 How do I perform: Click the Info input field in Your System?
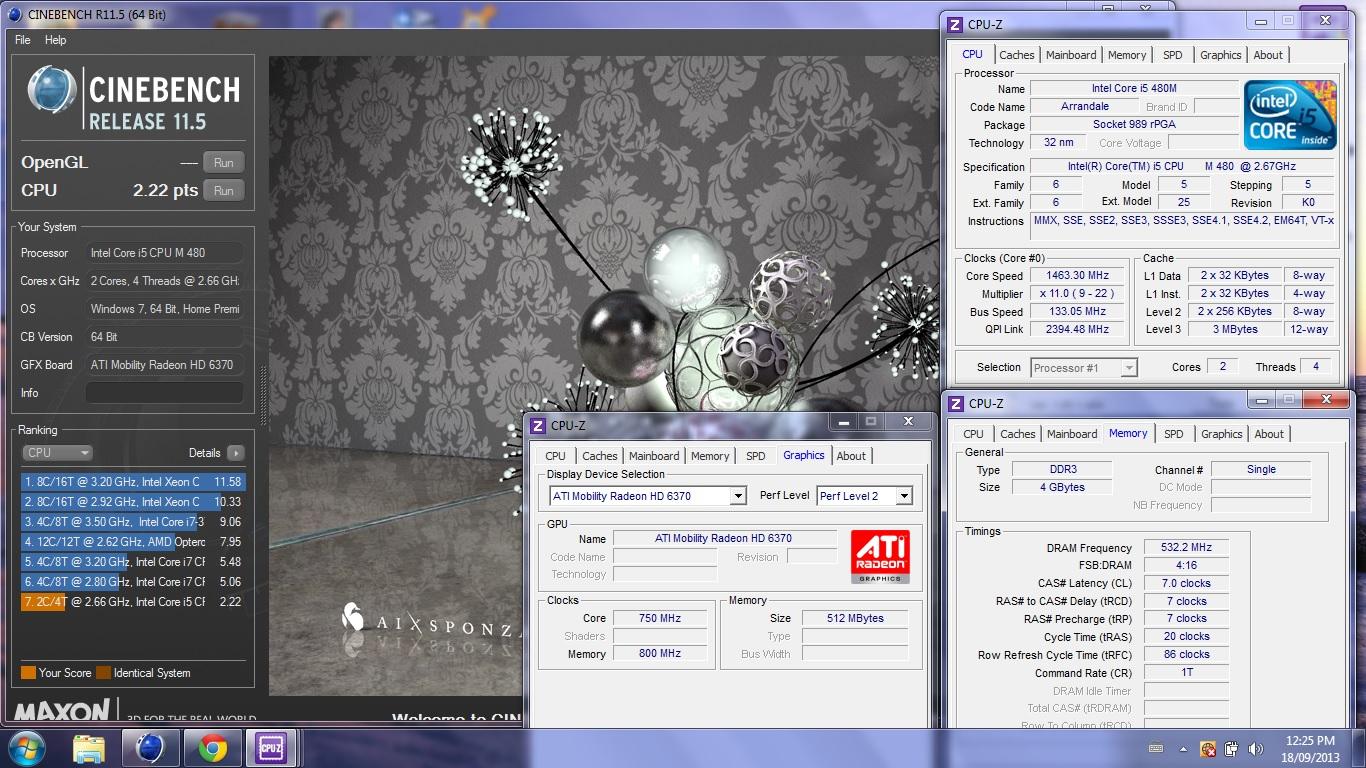coord(164,393)
